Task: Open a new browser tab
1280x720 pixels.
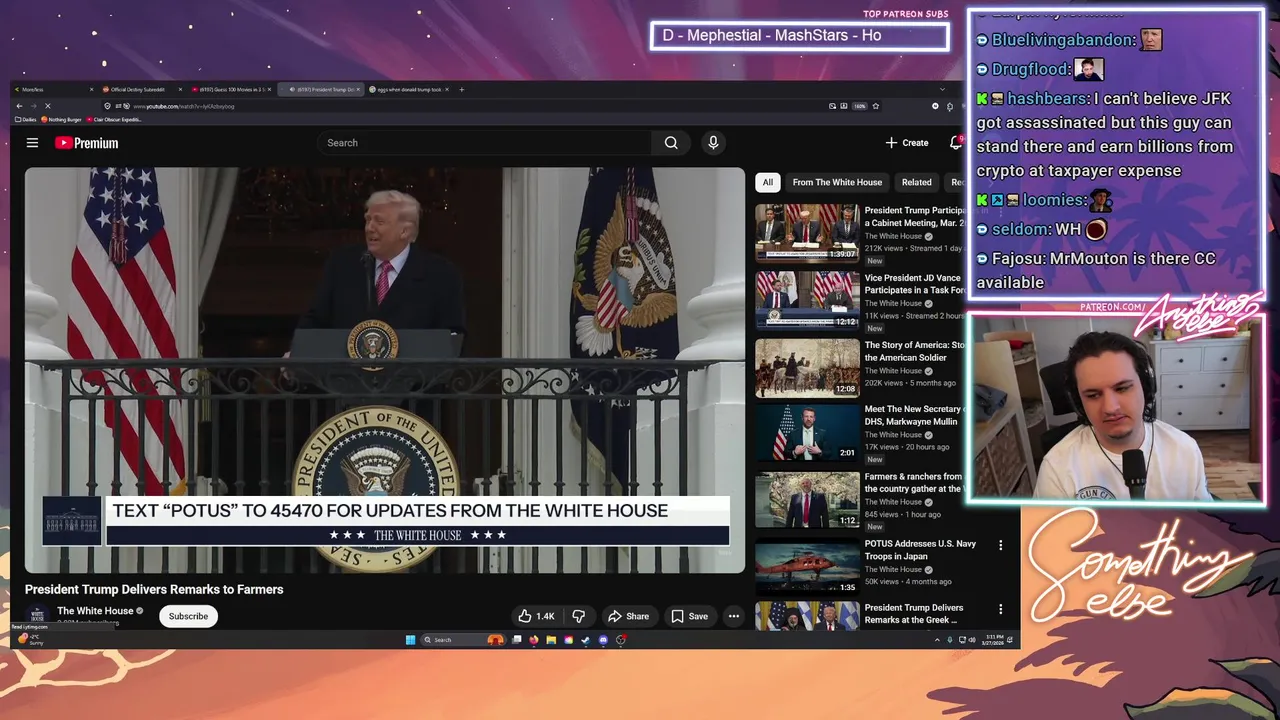Action: click(461, 89)
